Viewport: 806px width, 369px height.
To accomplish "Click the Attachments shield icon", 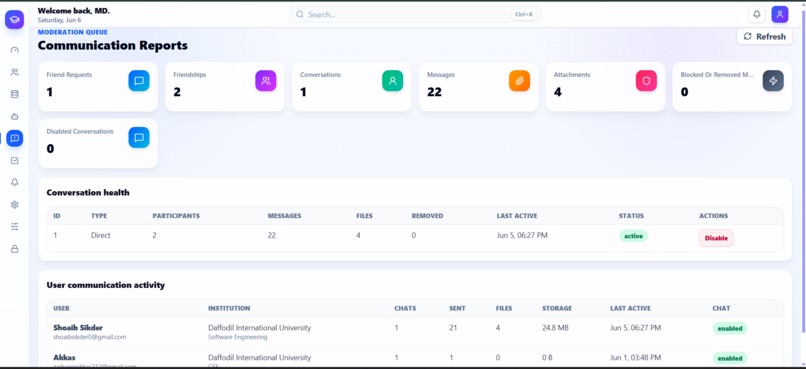I will 646,81.
